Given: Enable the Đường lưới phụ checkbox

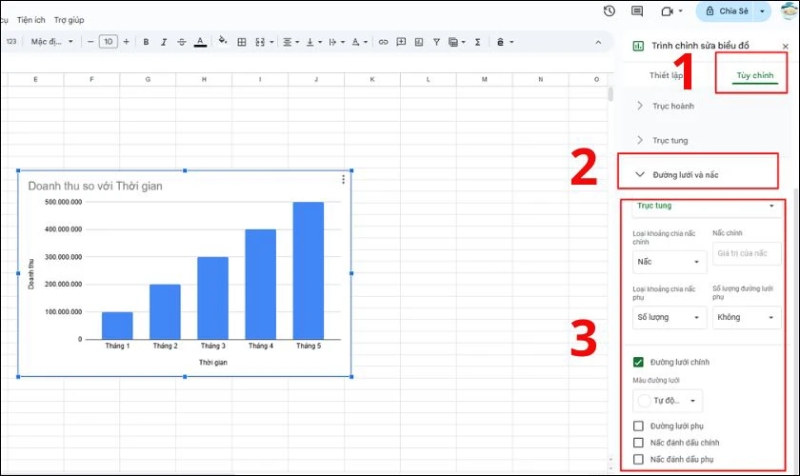Looking at the screenshot, I should point(640,426).
